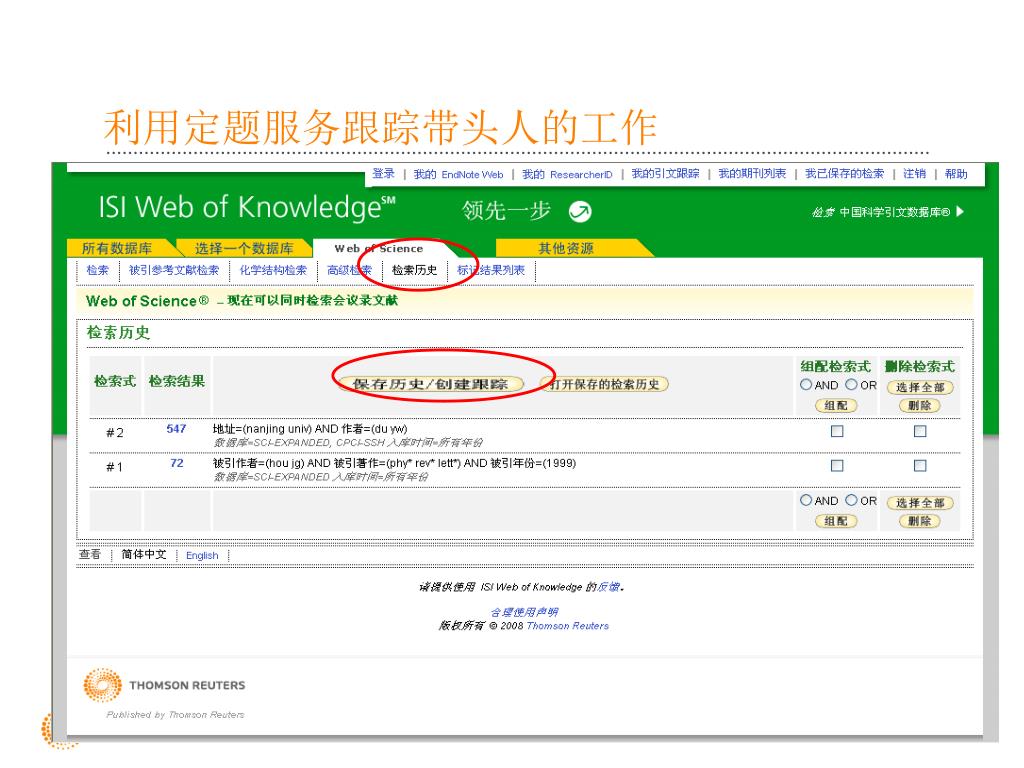Viewport: 1024px width, 768px height.
Task: Click the bottom 选择全部 button
Action: coord(920,503)
